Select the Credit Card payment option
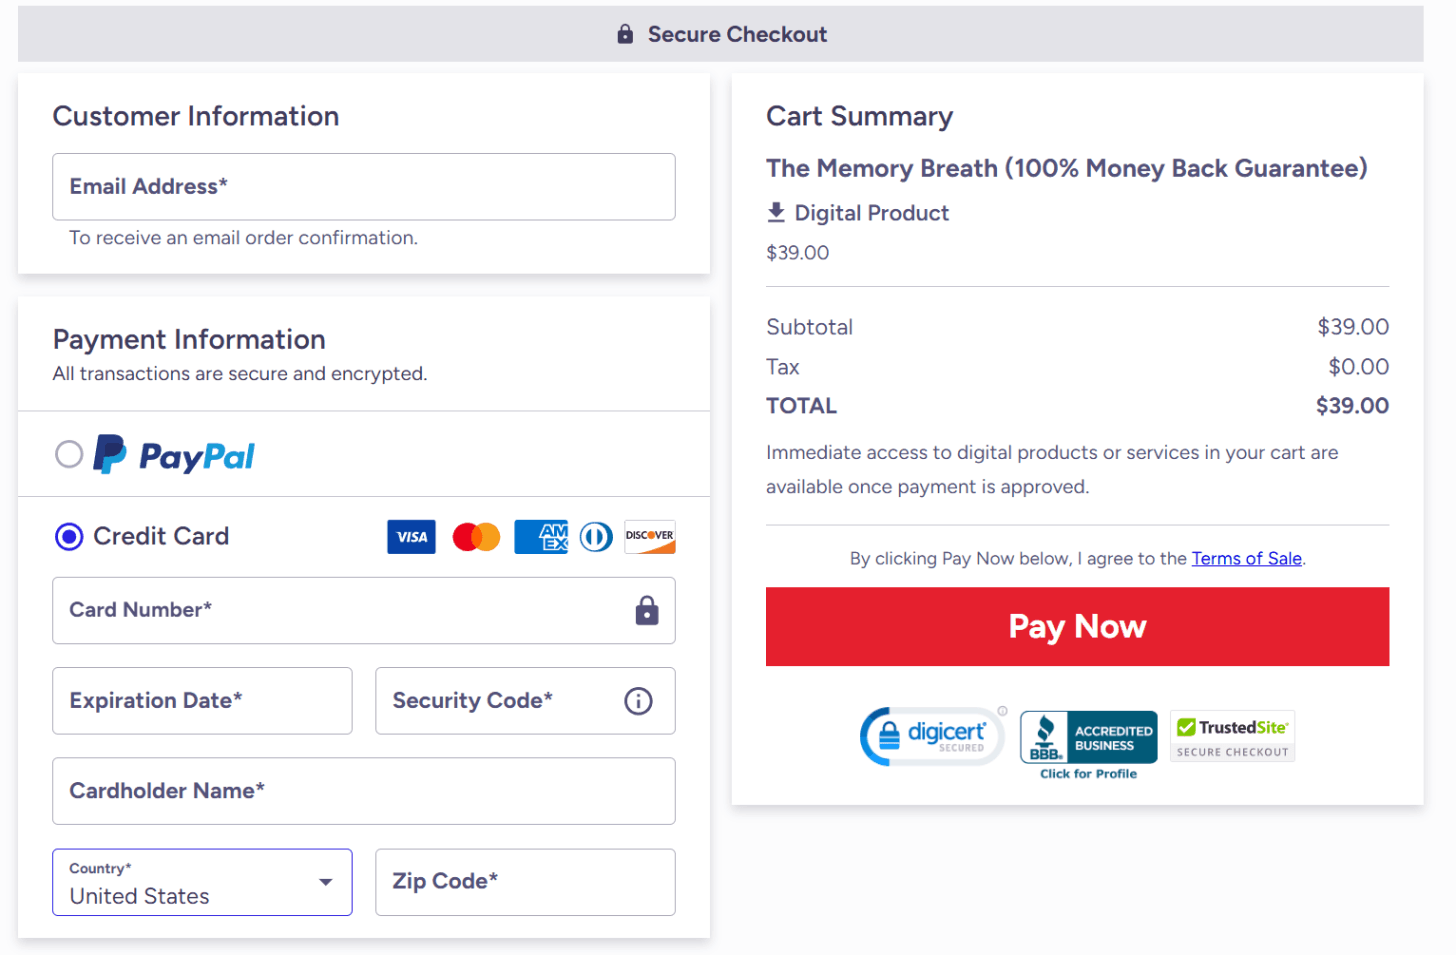Screen dimensions: 1456x955 68,536
